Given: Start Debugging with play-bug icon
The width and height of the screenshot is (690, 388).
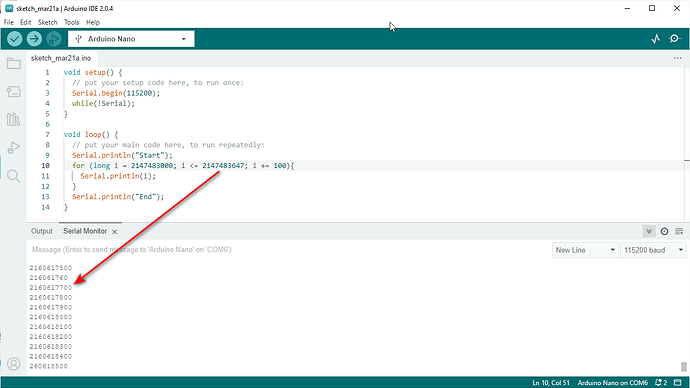Looking at the screenshot, I should [x=54, y=39].
